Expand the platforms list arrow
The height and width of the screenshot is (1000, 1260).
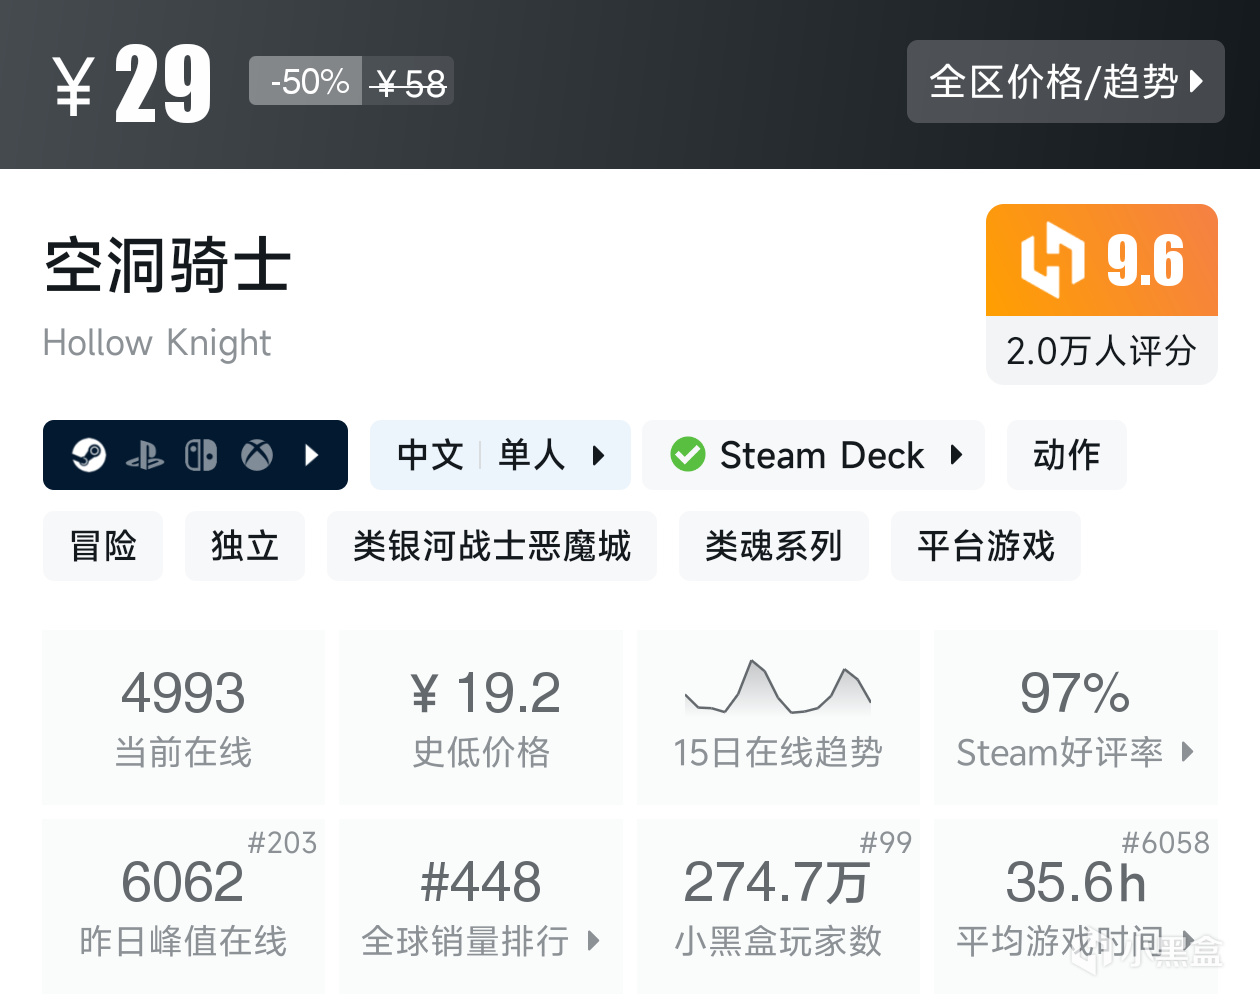(x=311, y=456)
